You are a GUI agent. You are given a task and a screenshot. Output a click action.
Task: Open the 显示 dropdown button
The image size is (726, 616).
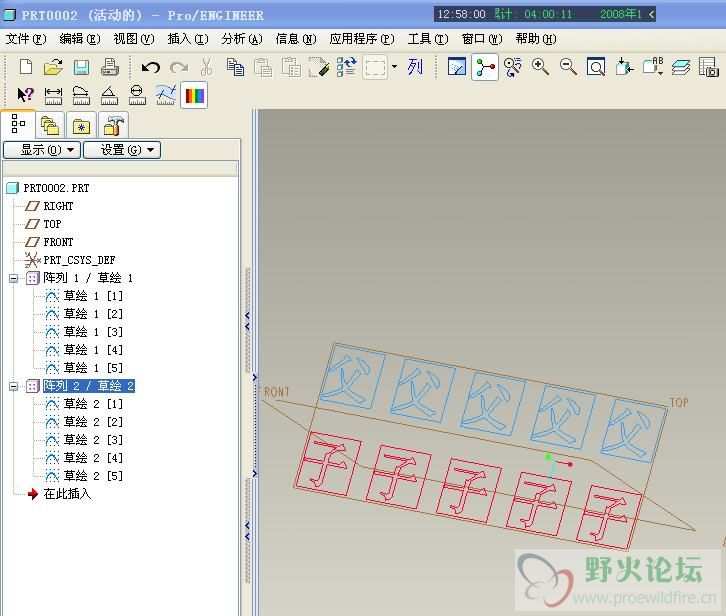click(42, 150)
